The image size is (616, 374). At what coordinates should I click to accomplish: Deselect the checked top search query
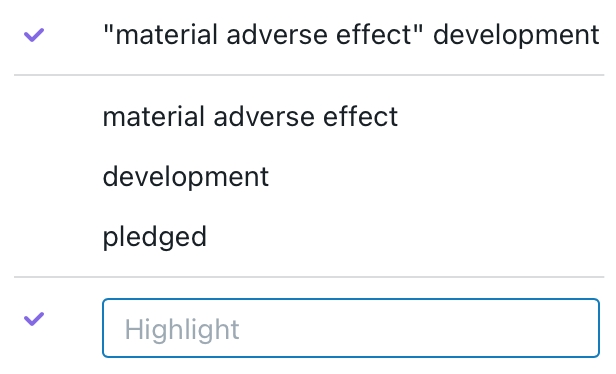click(x=34, y=35)
